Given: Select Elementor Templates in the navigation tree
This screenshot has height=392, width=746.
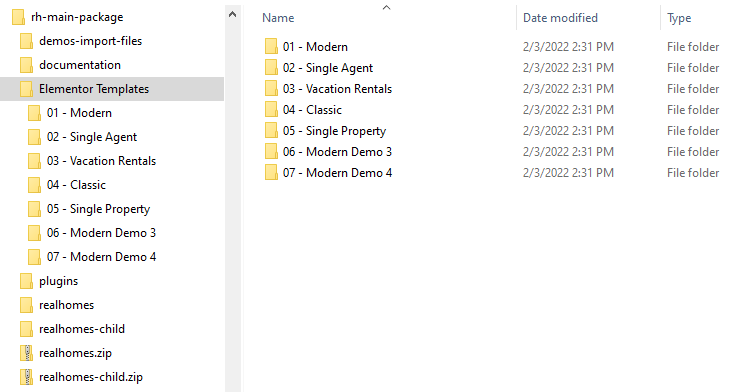Looking at the screenshot, I should point(112,89).
